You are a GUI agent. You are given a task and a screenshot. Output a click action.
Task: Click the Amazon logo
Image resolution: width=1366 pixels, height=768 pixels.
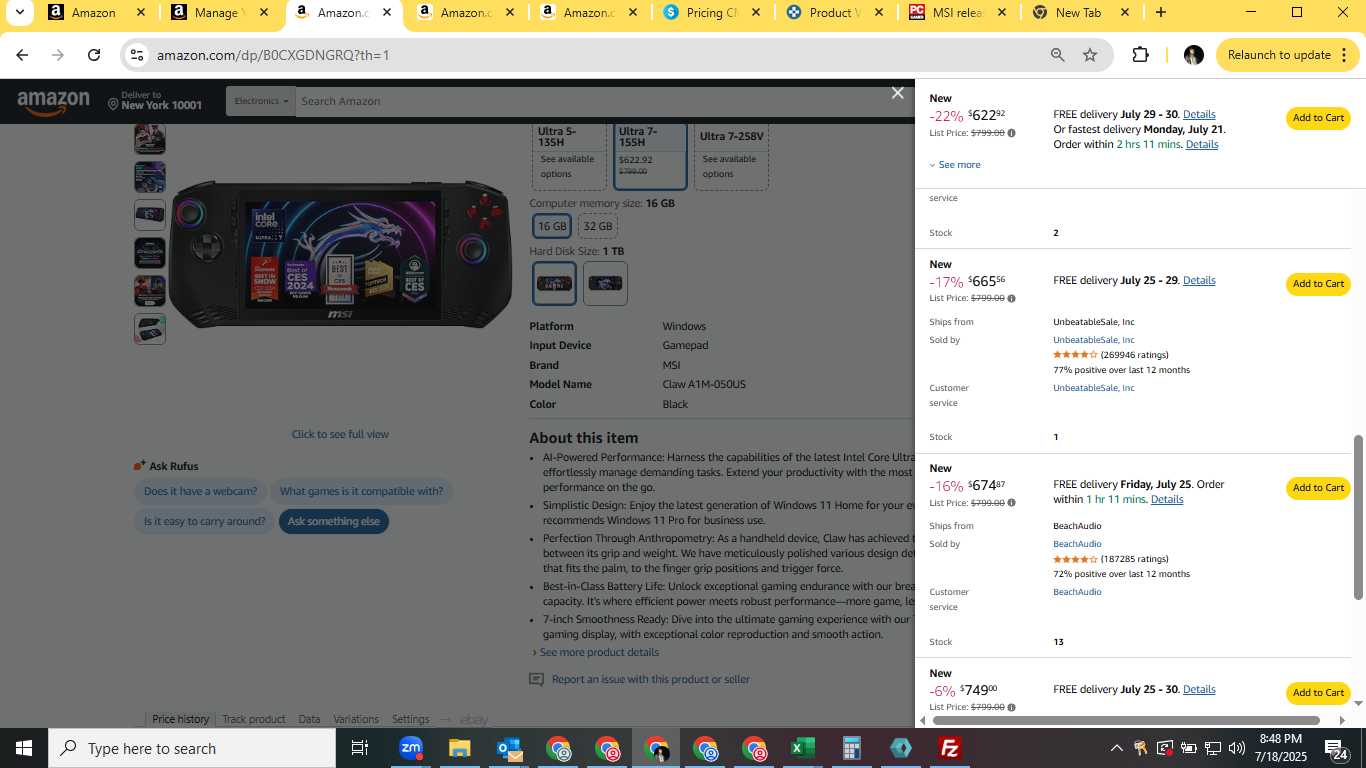click(53, 102)
